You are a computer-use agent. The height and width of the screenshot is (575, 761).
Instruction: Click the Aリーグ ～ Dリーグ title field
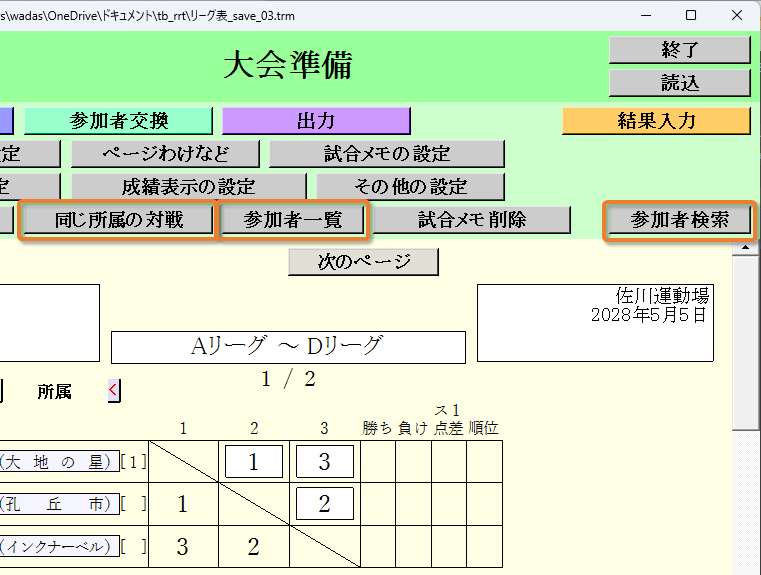pos(288,347)
